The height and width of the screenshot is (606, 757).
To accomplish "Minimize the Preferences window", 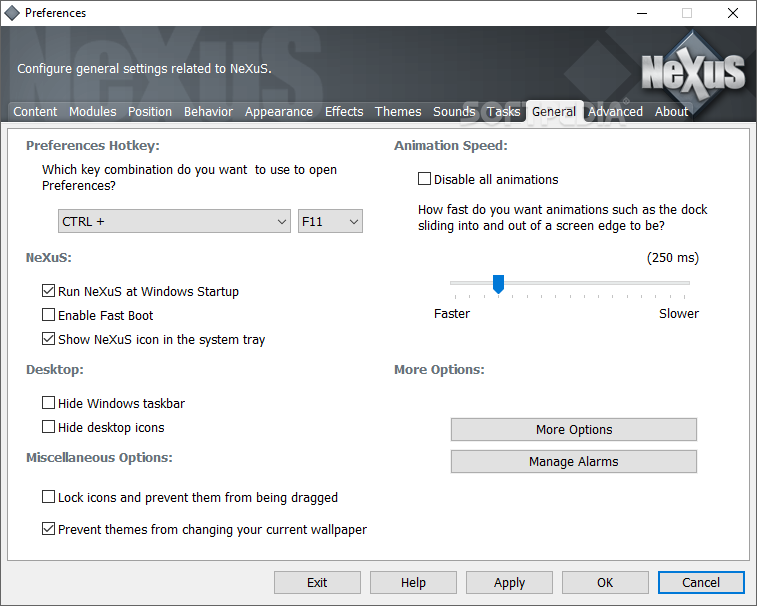I will [x=642, y=13].
